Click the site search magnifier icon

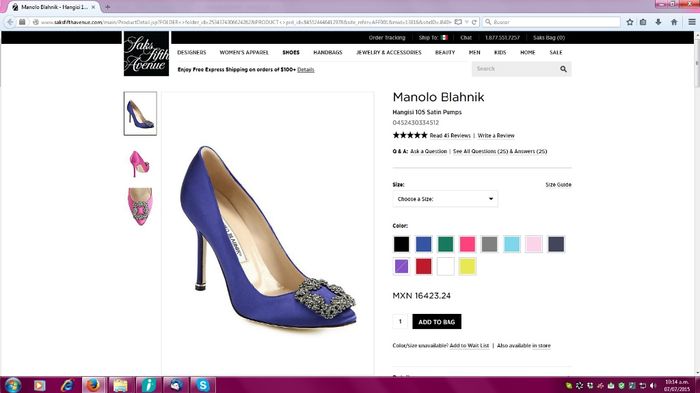point(563,69)
